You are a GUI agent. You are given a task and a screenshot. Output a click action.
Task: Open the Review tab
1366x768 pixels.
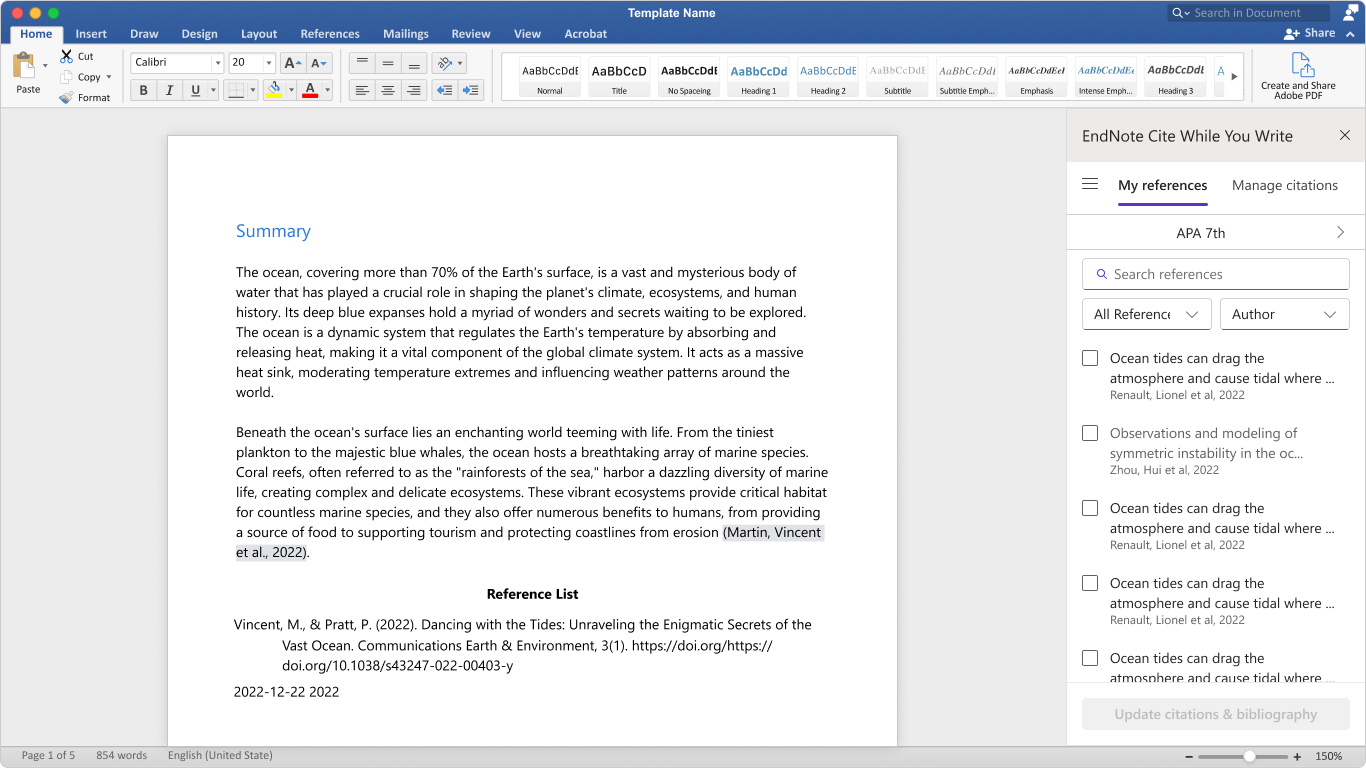point(471,34)
